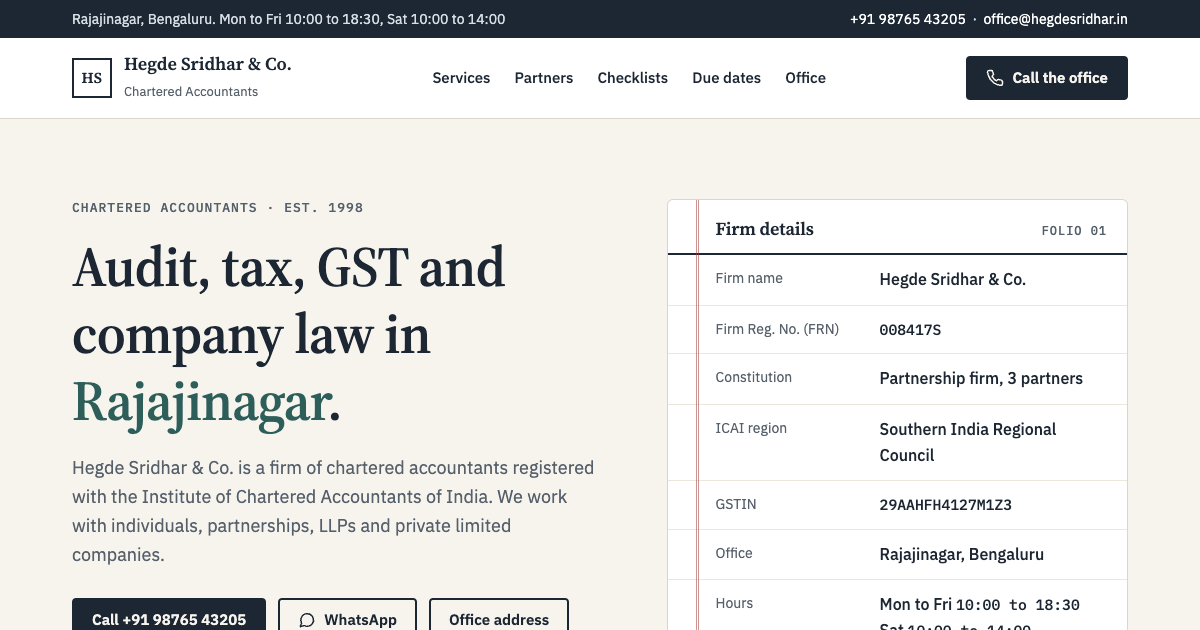Click the ICAI region label

(x=751, y=428)
